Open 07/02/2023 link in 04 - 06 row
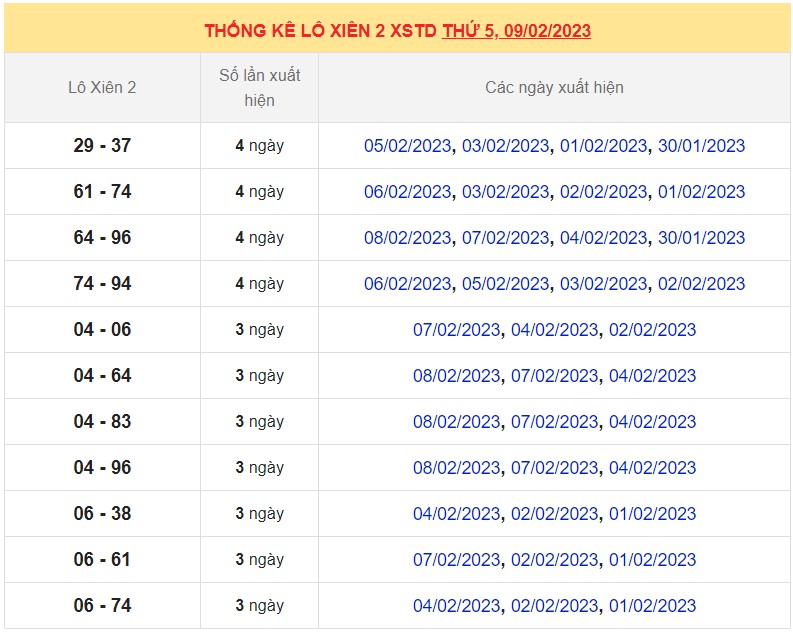 [x=456, y=330]
